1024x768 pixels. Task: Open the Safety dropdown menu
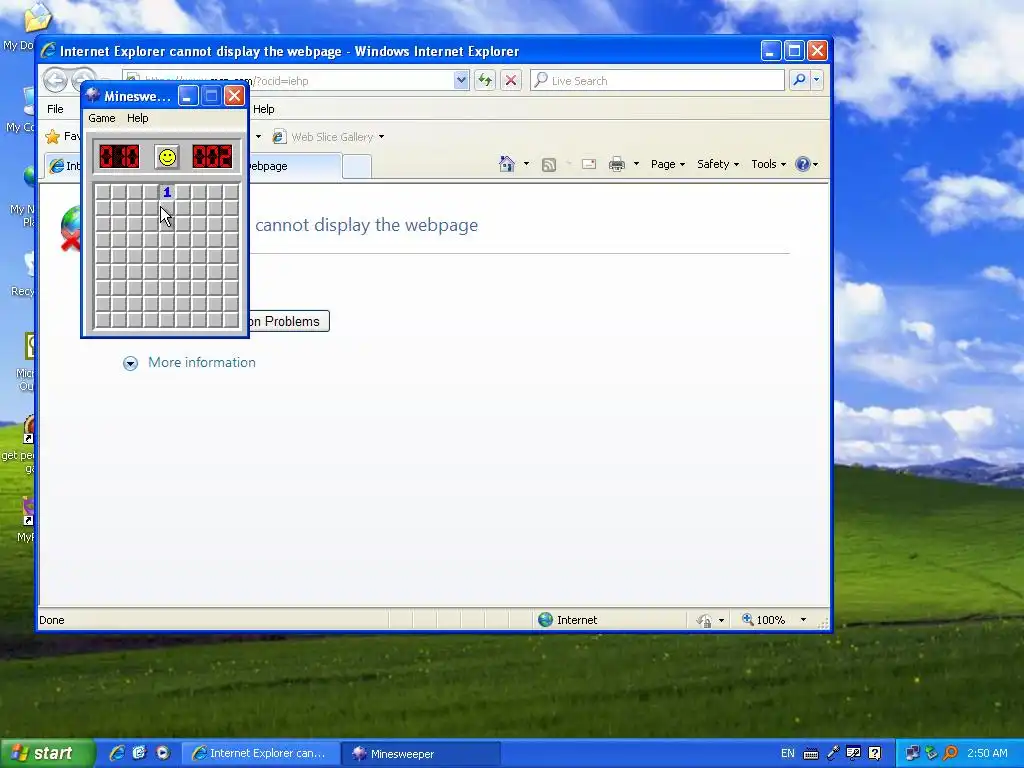click(718, 164)
